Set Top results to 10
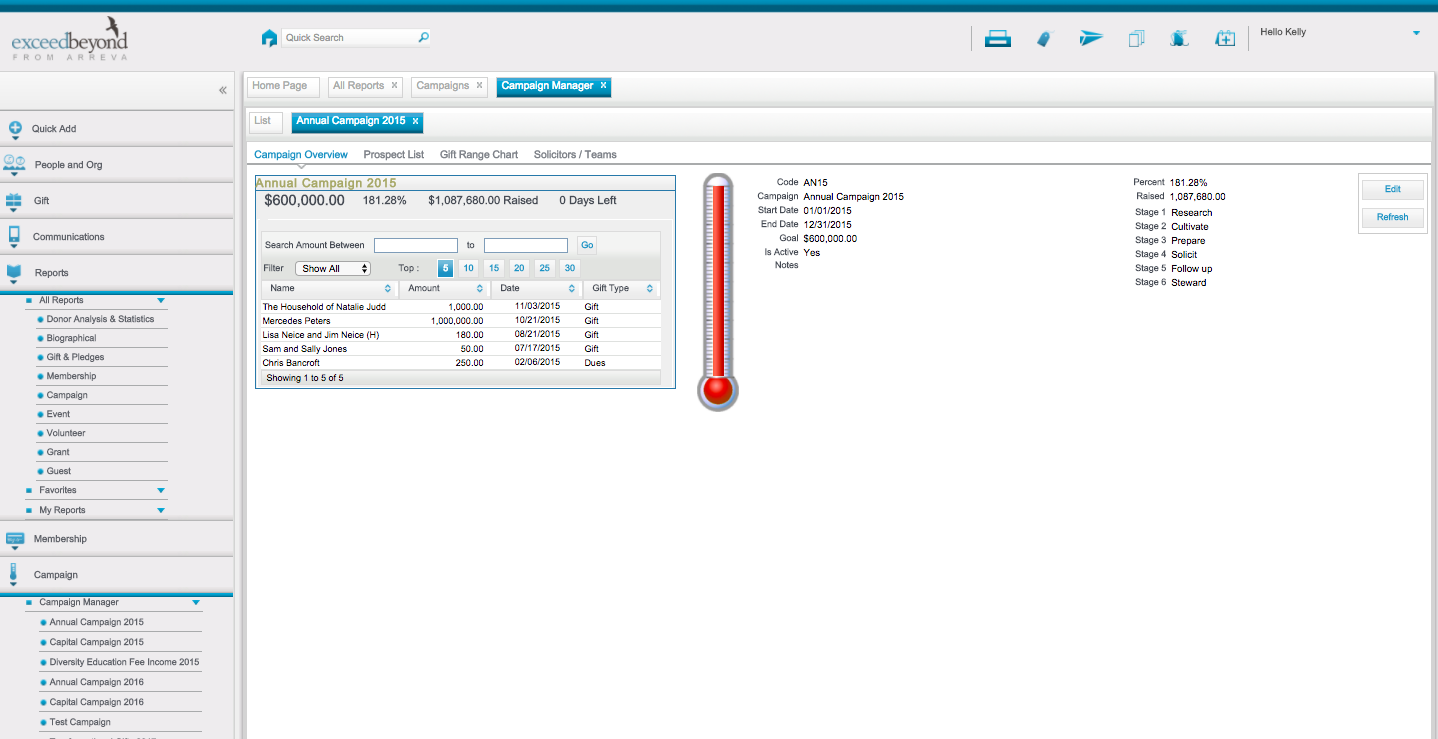1438x739 pixels. 468,268
